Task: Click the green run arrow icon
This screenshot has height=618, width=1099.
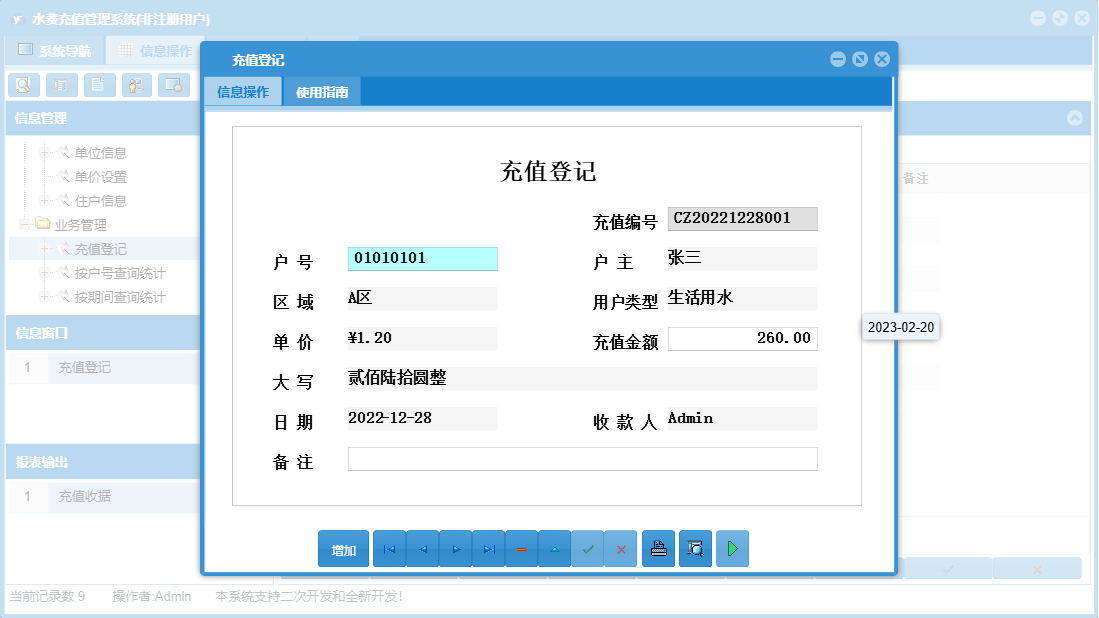Action: pyautogui.click(x=732, y=548)
